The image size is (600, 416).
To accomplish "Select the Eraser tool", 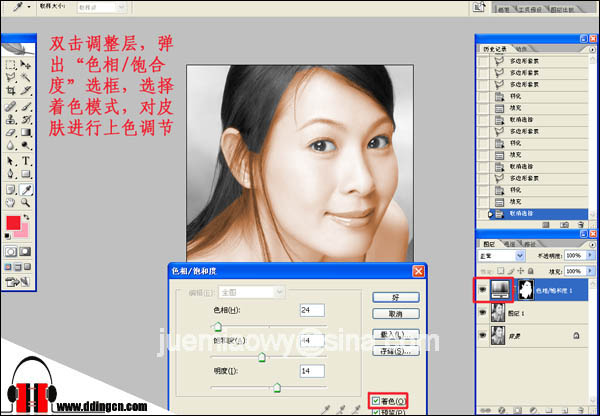I will click(11, 132).
